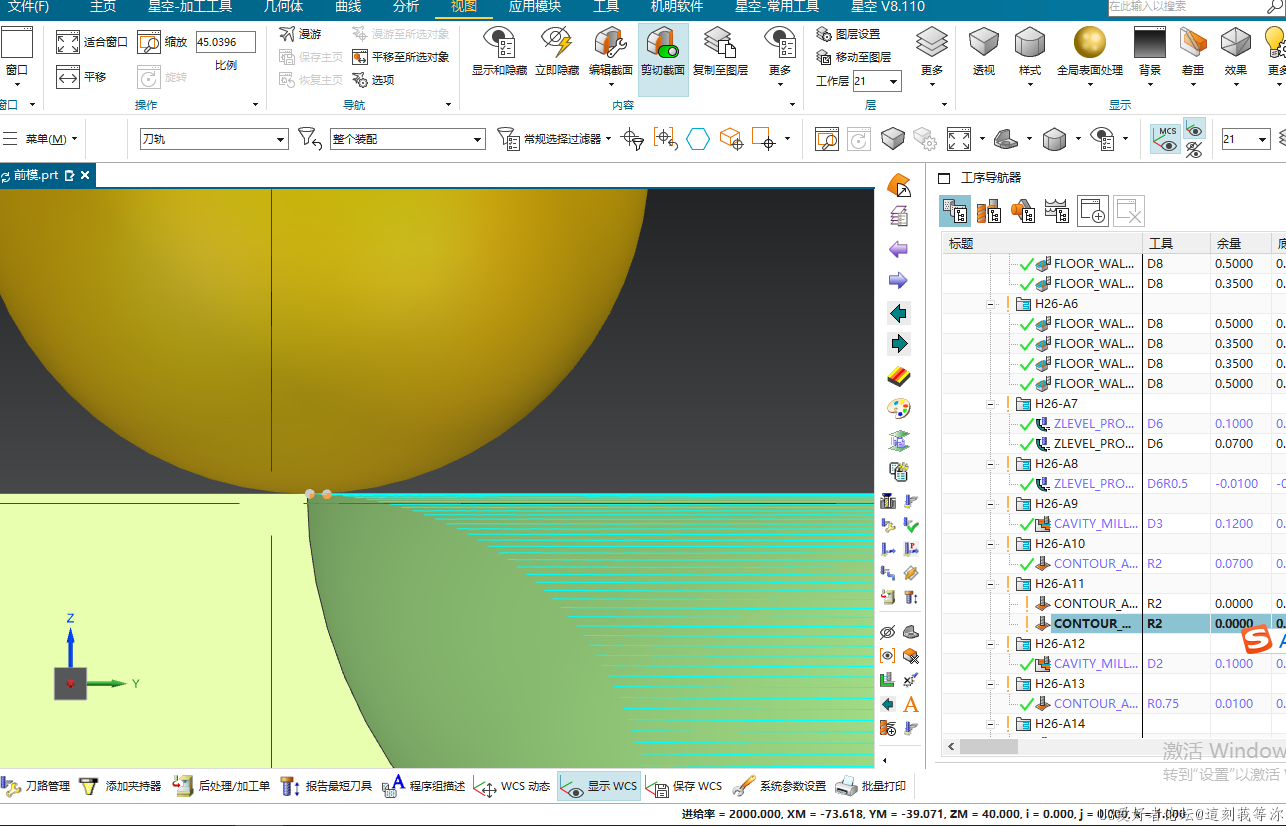Select the CONTOUR_A operation with tool R0.75

[x=1114, y=704]
